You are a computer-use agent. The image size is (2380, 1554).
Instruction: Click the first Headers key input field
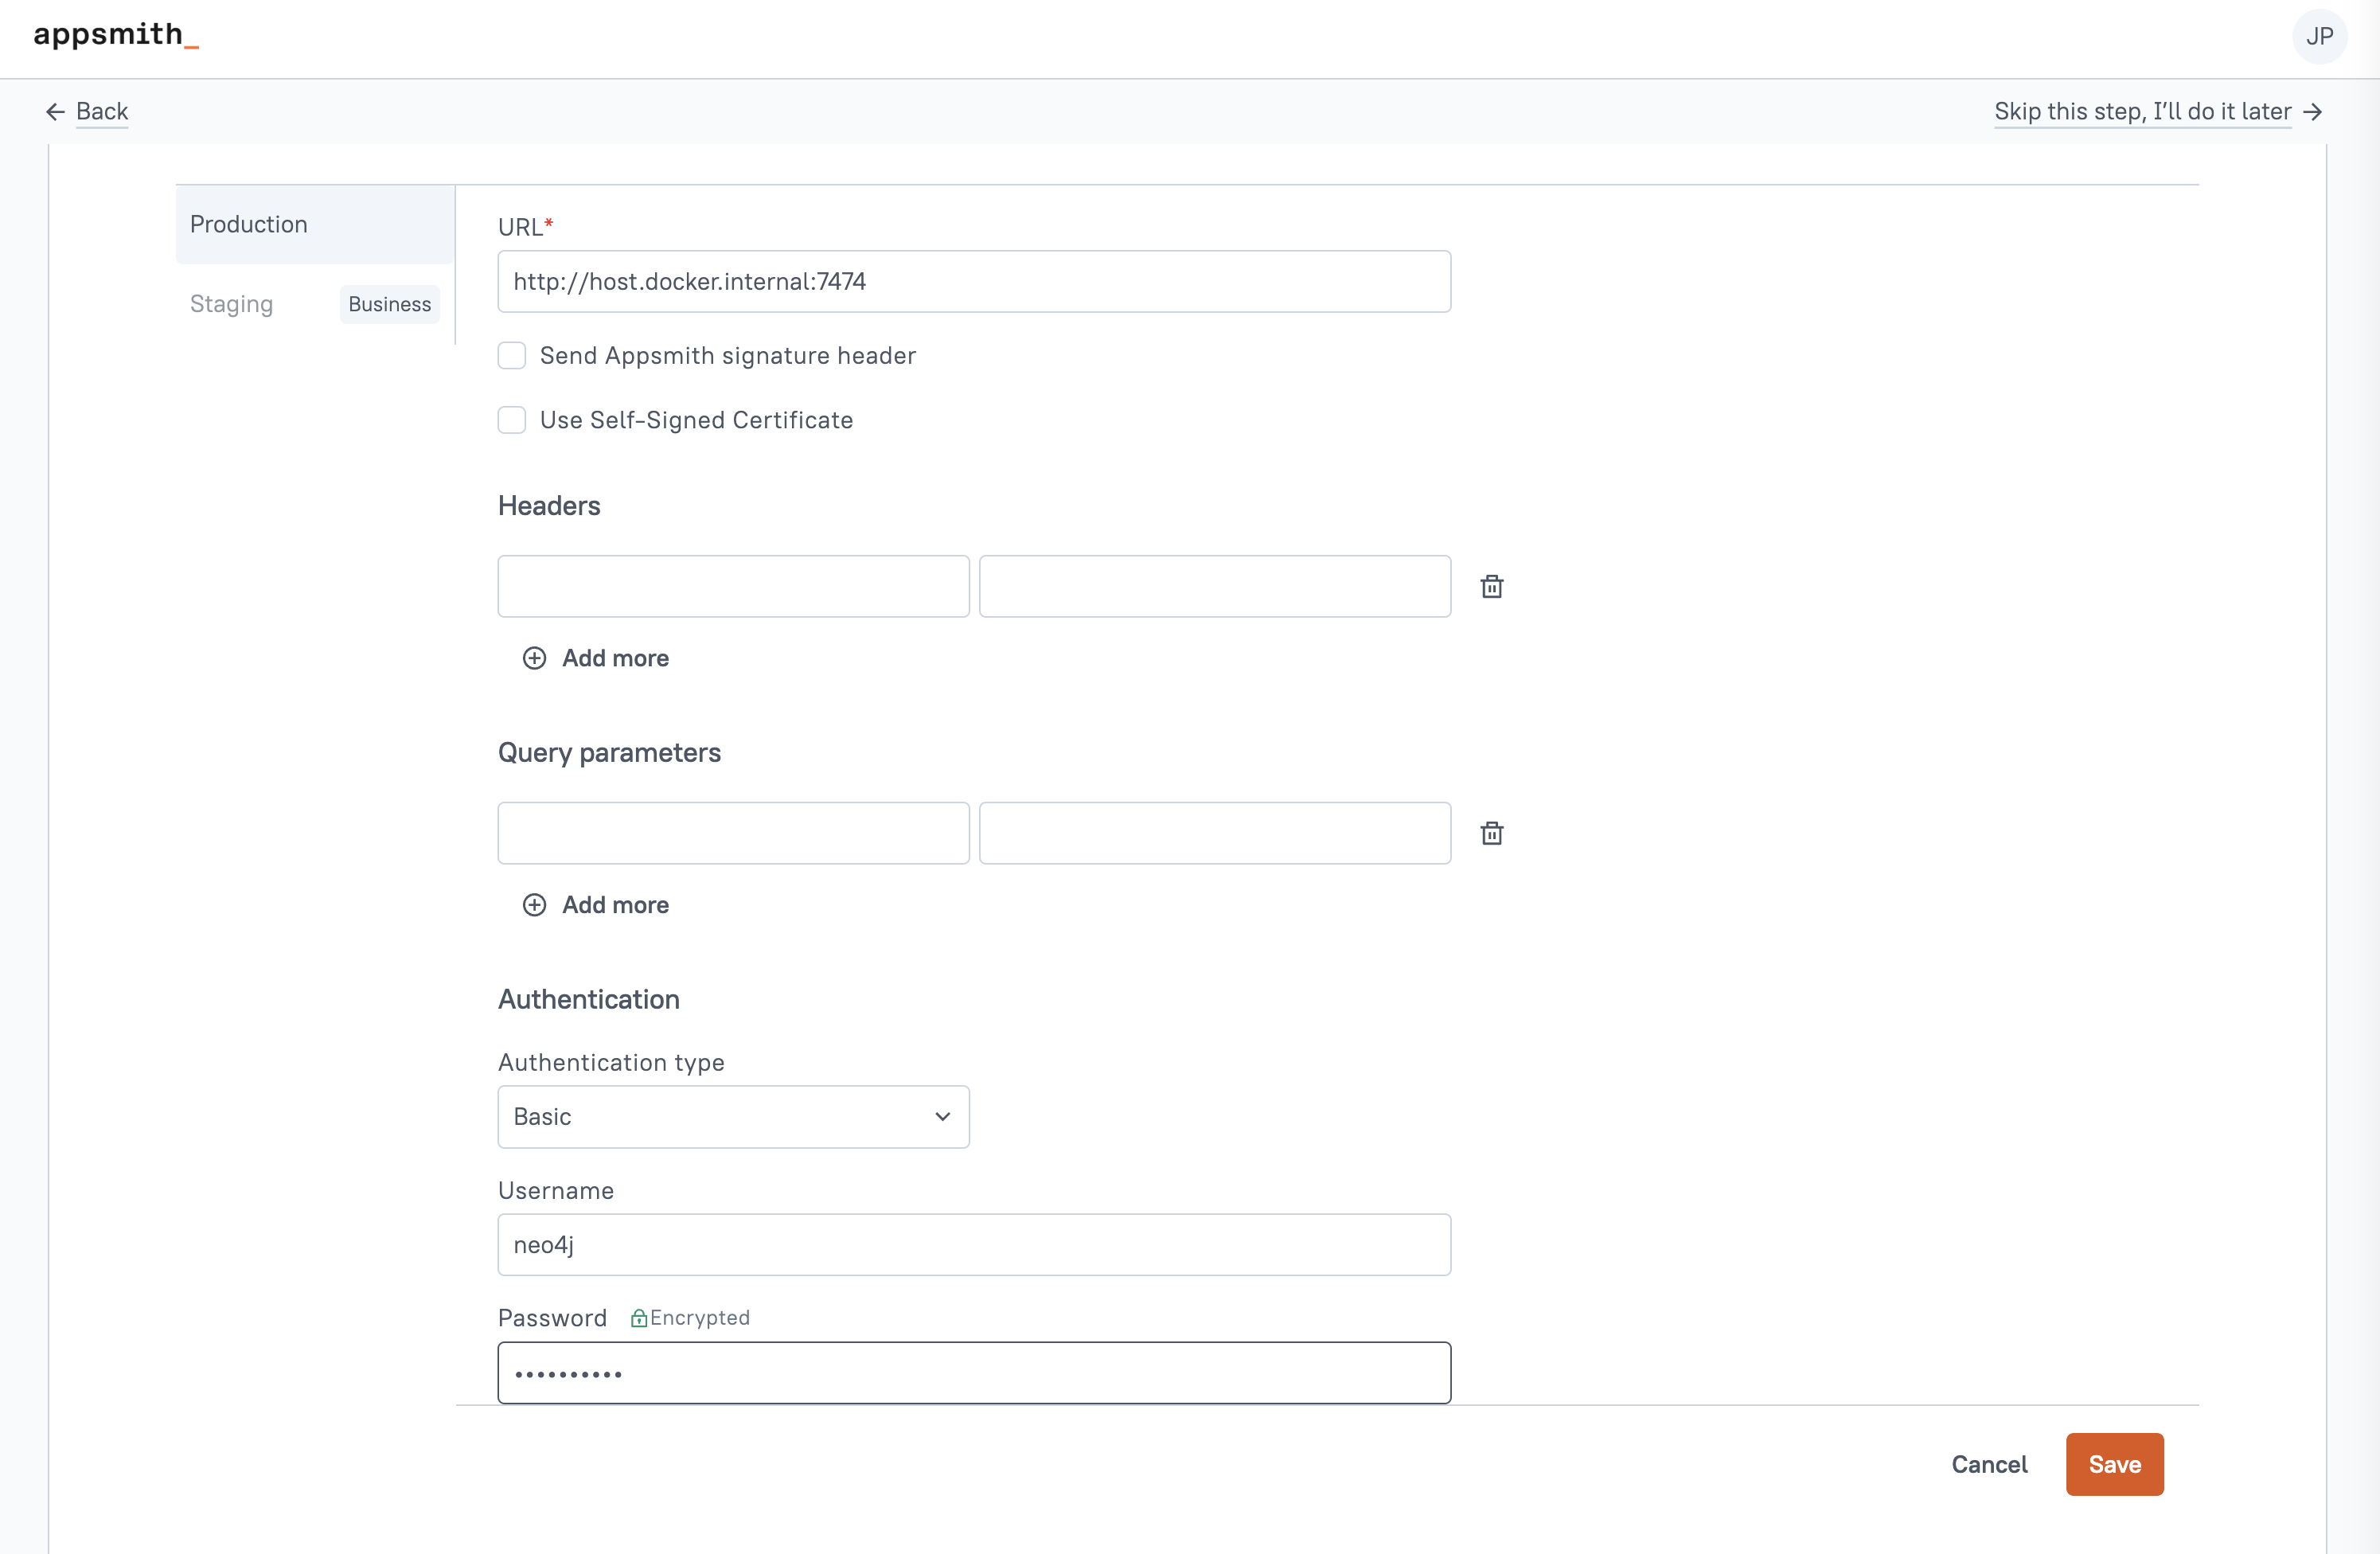click(x=733, y=587)
